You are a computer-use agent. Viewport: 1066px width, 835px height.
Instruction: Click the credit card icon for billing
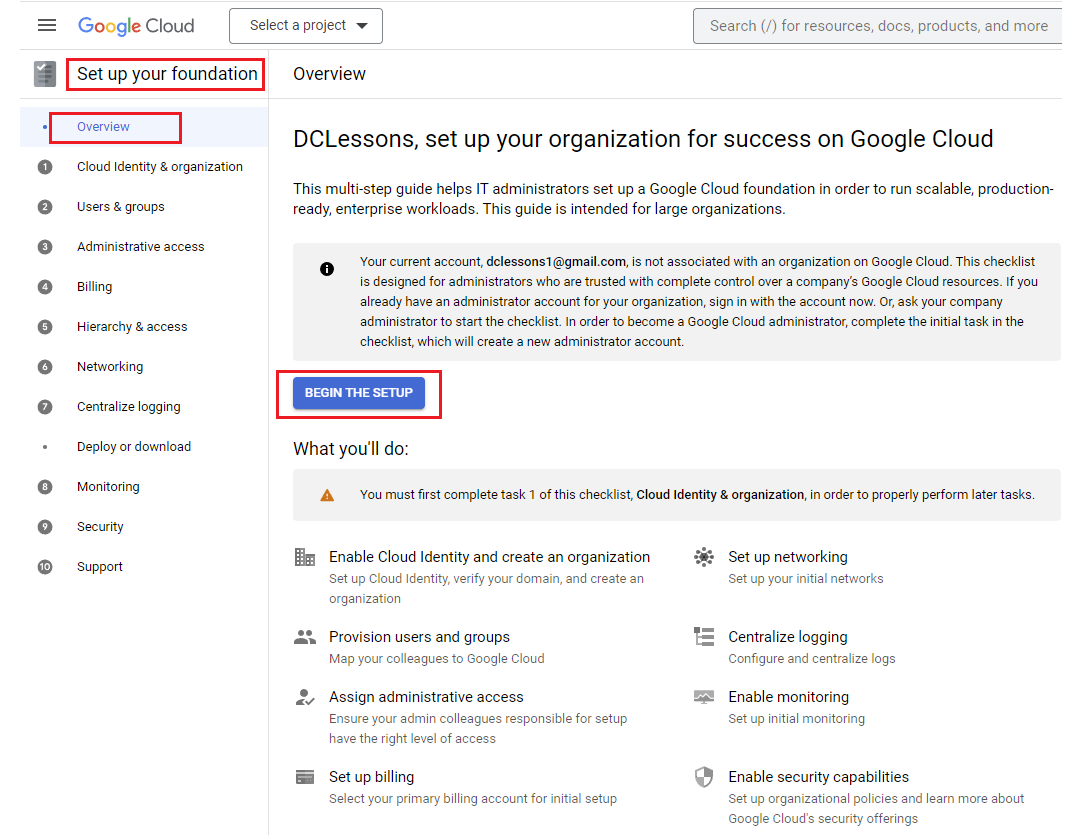click(305, 777)
